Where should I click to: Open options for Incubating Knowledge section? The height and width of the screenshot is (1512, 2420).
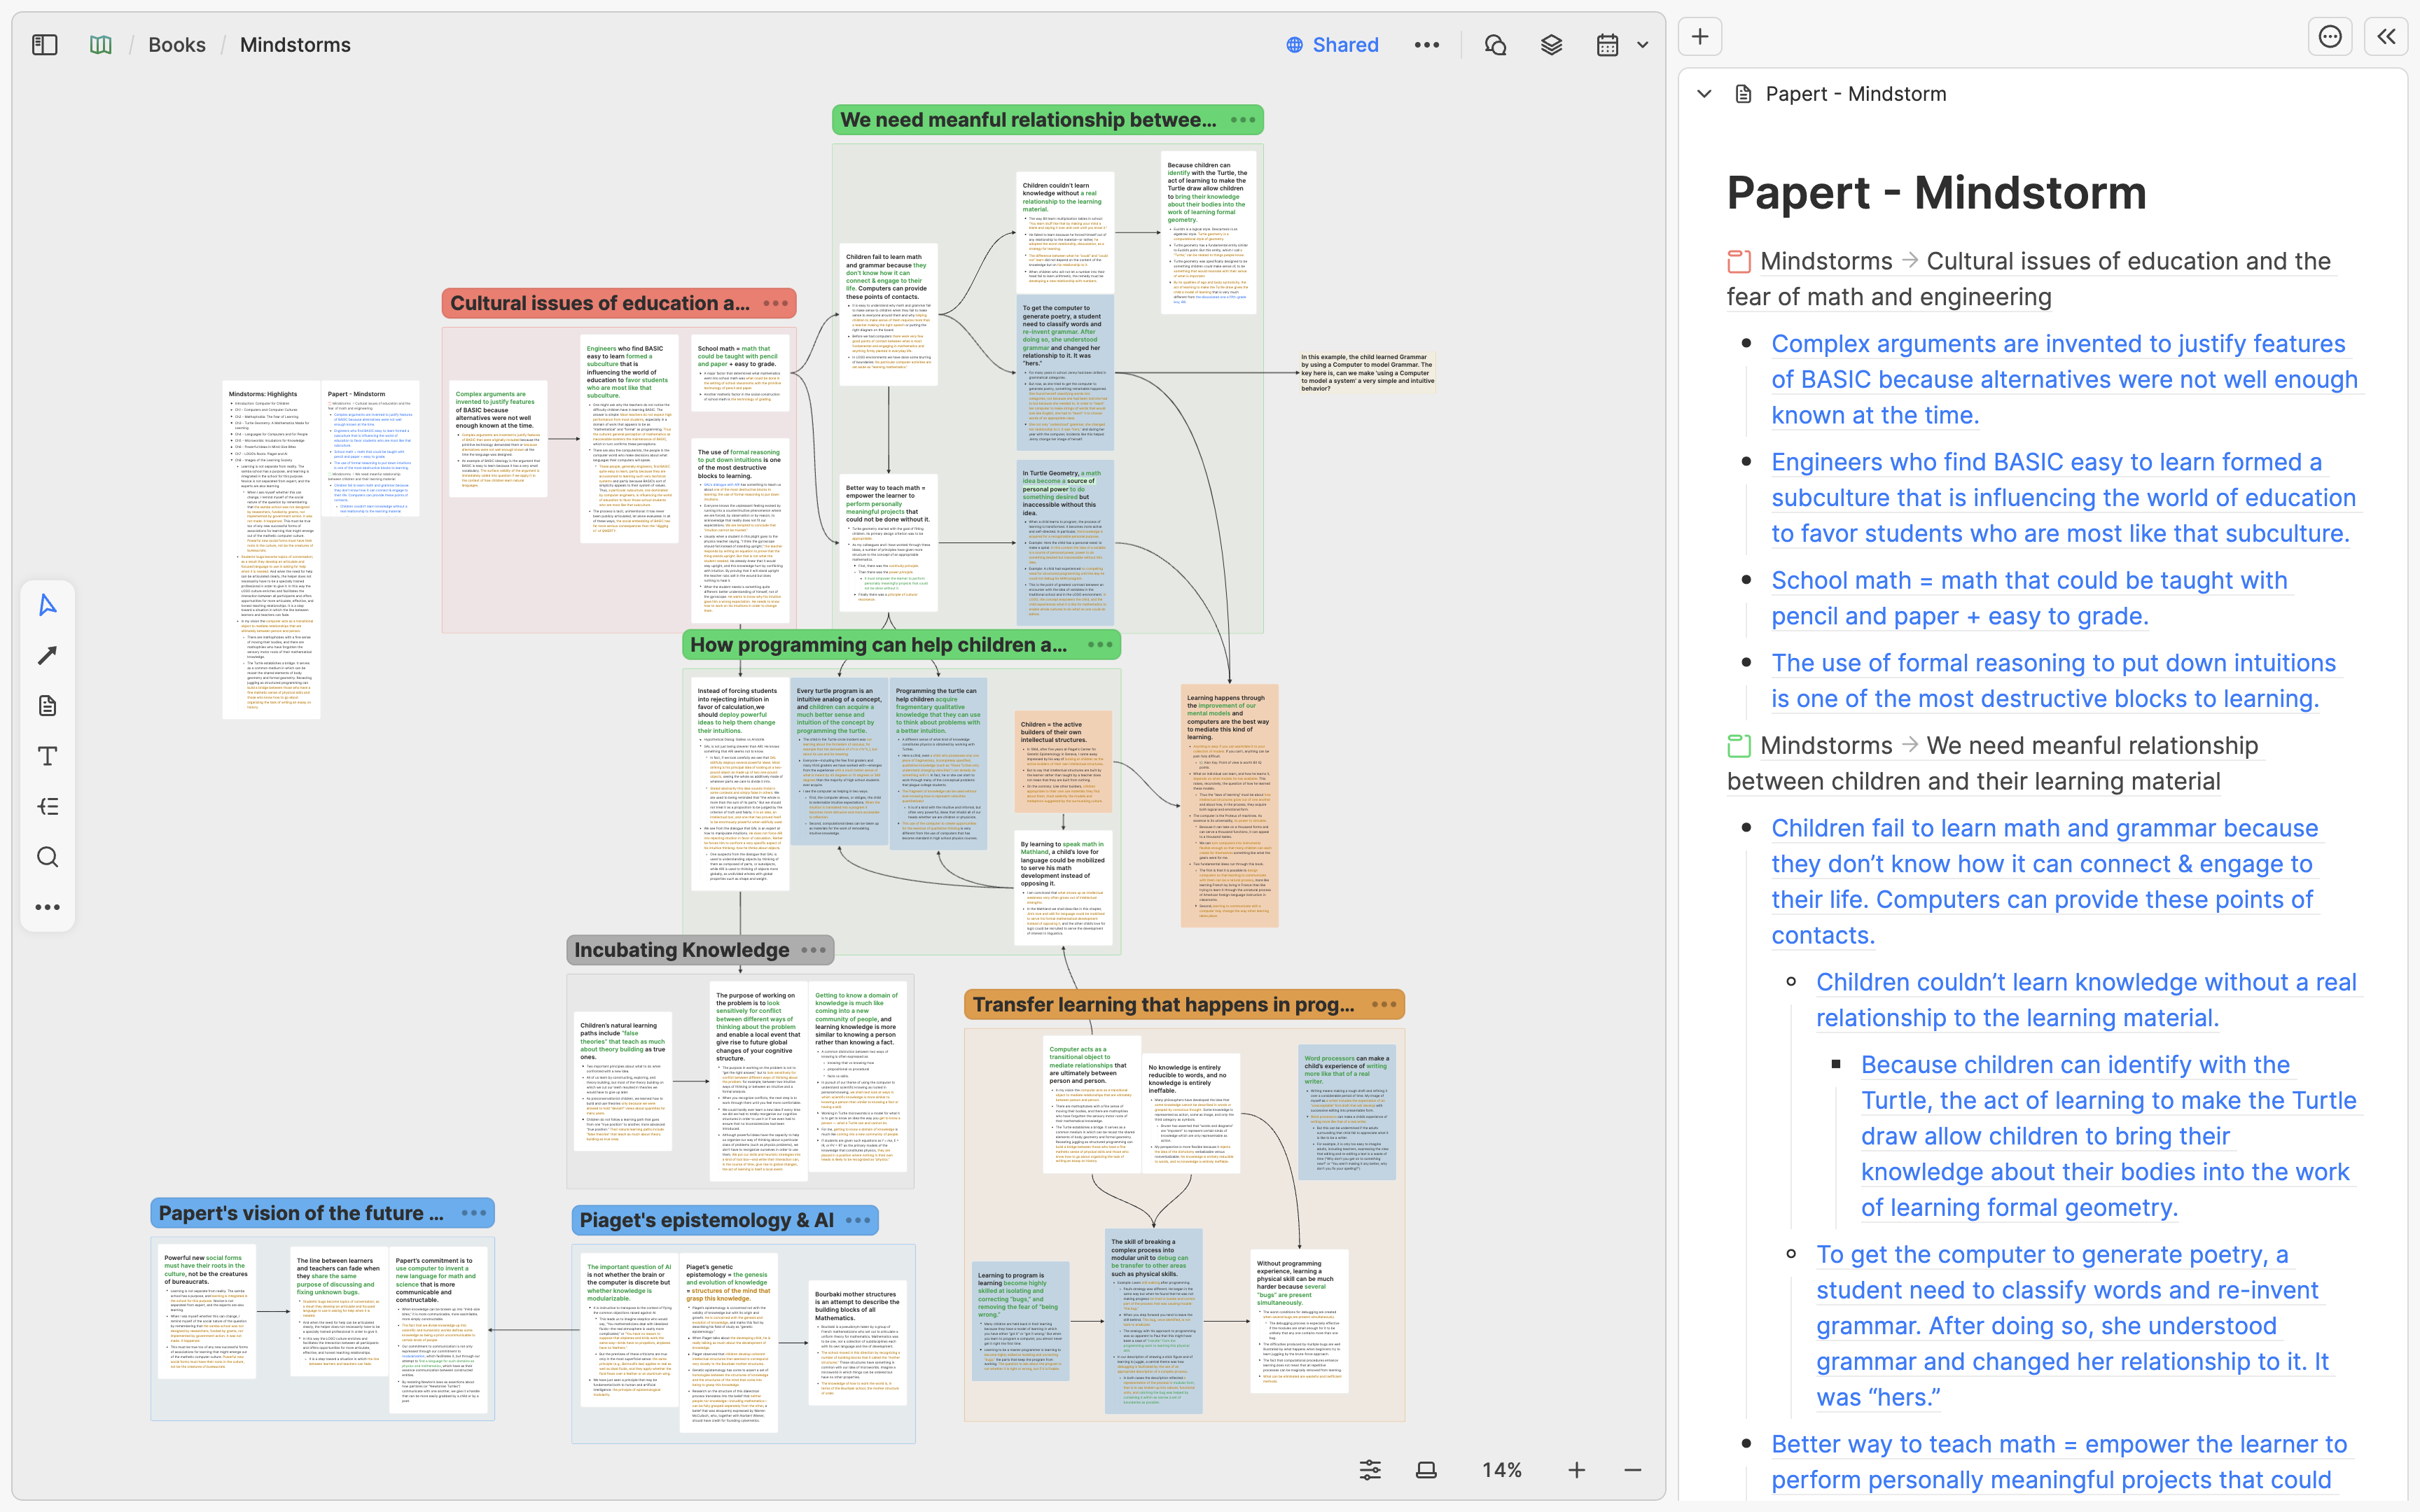coord(814,950)
